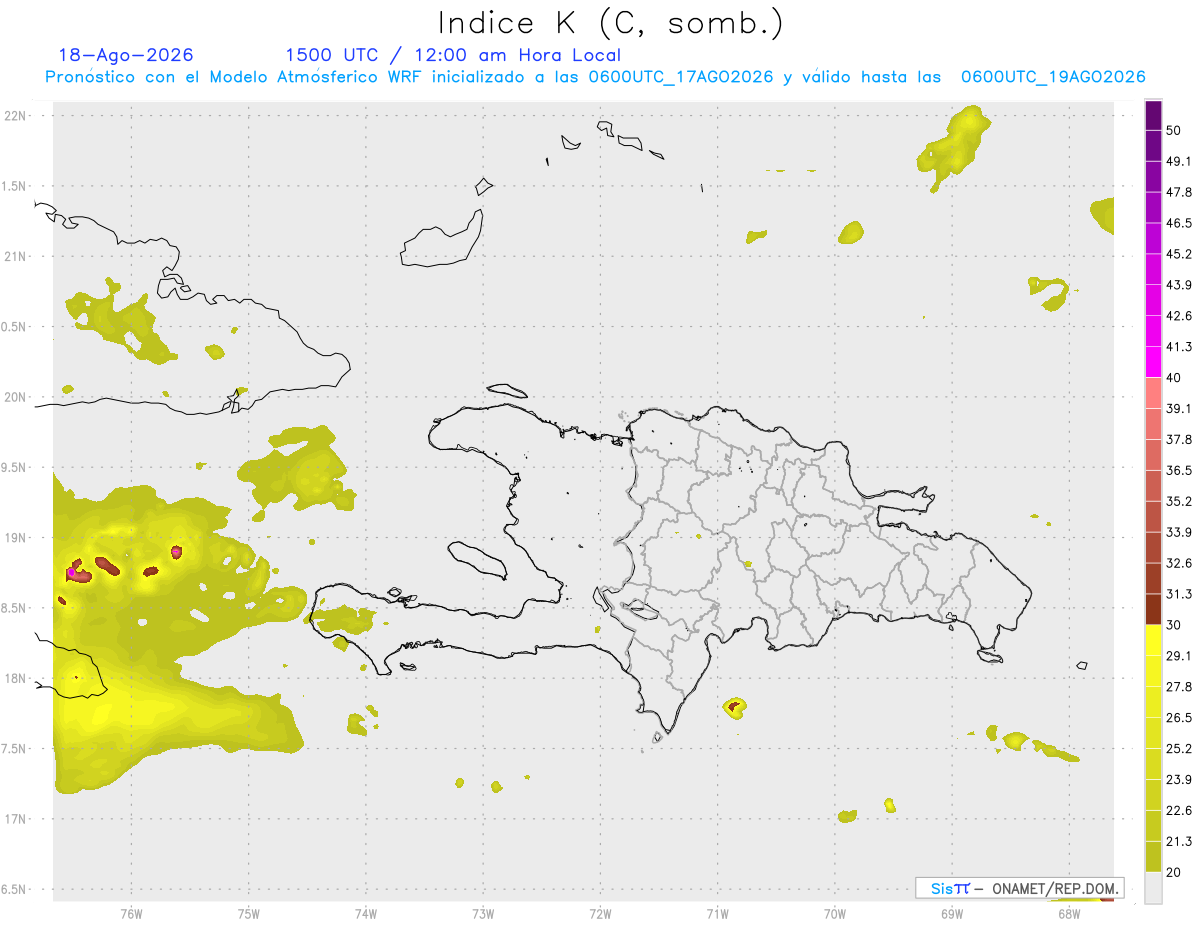The image size is (1200, 927).
Task: Click the colorbar value "32.6"
Action: [x=1180, y=564]
